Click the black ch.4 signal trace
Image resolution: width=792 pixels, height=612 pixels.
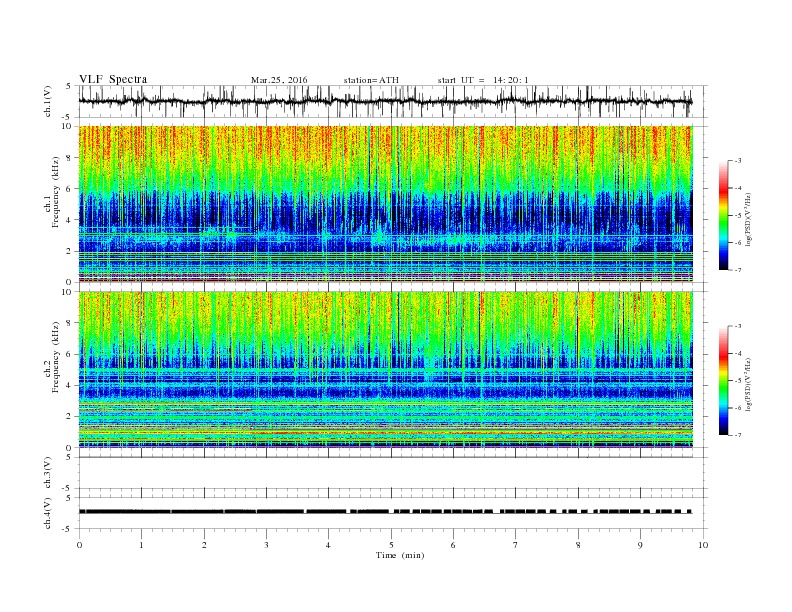click(385, 512)
